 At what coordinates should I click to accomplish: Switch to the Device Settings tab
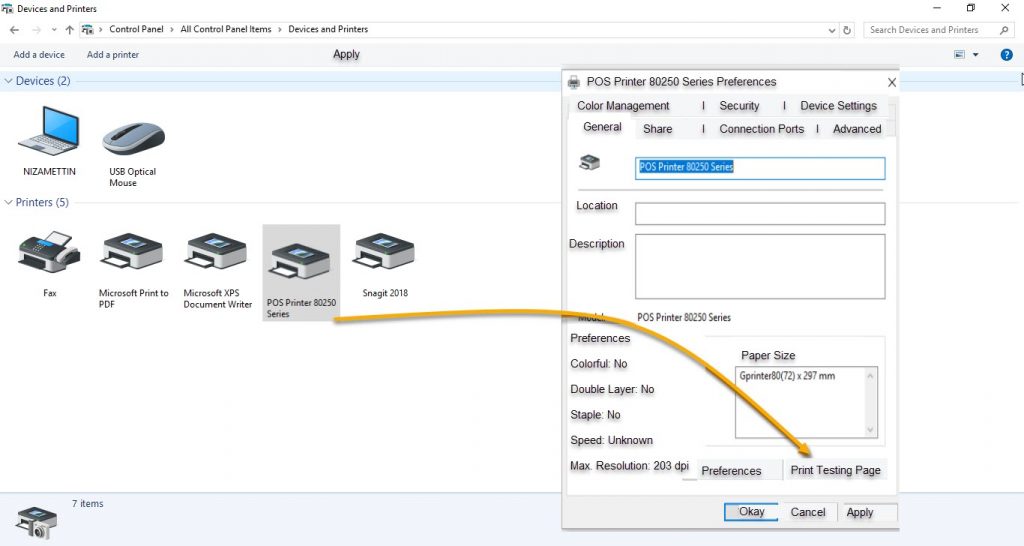839,106
